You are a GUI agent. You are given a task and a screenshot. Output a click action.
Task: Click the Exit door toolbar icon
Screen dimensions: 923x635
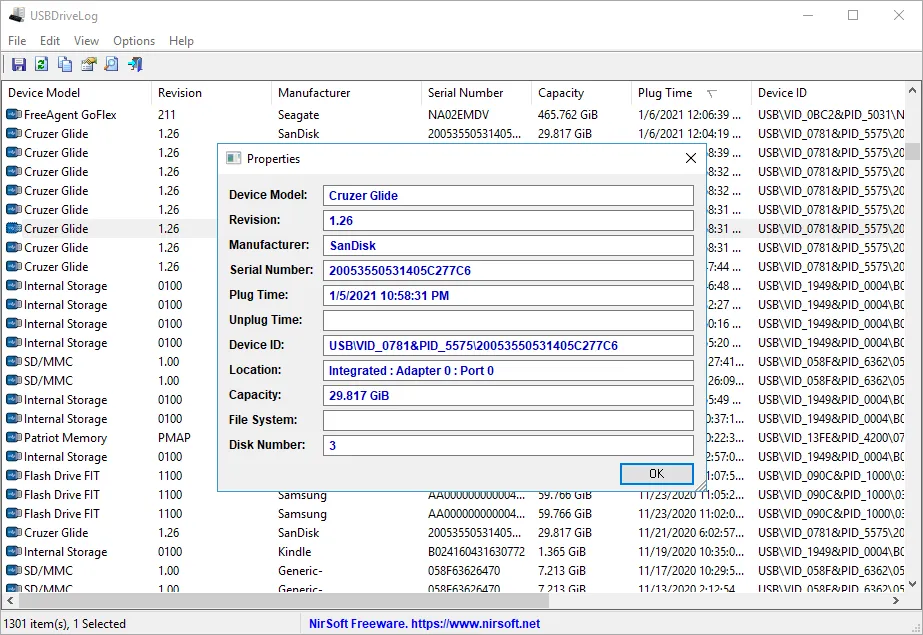[x=135, y=64]
